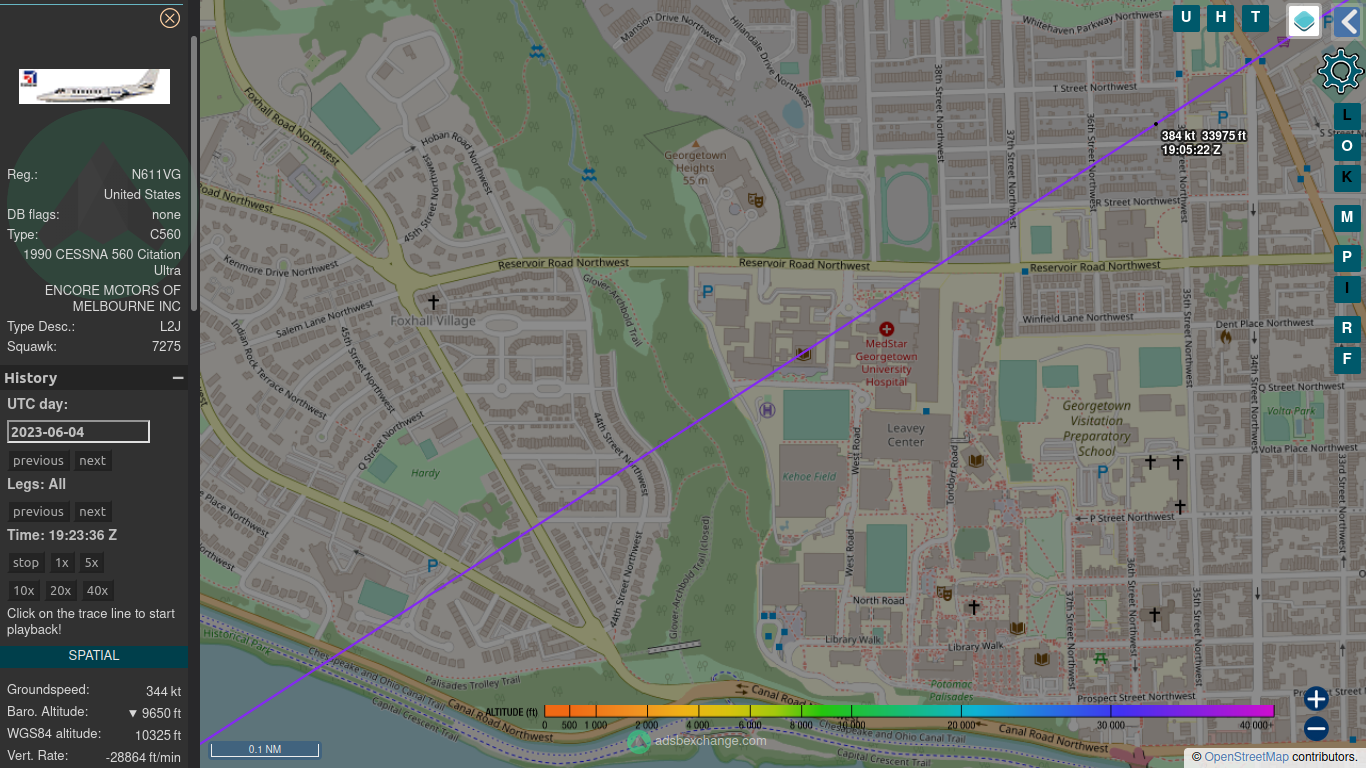Image resolution: width=1366 pixels, height=768 pixels.
Task: Select next leg
Action: click(x=93, y=512)
